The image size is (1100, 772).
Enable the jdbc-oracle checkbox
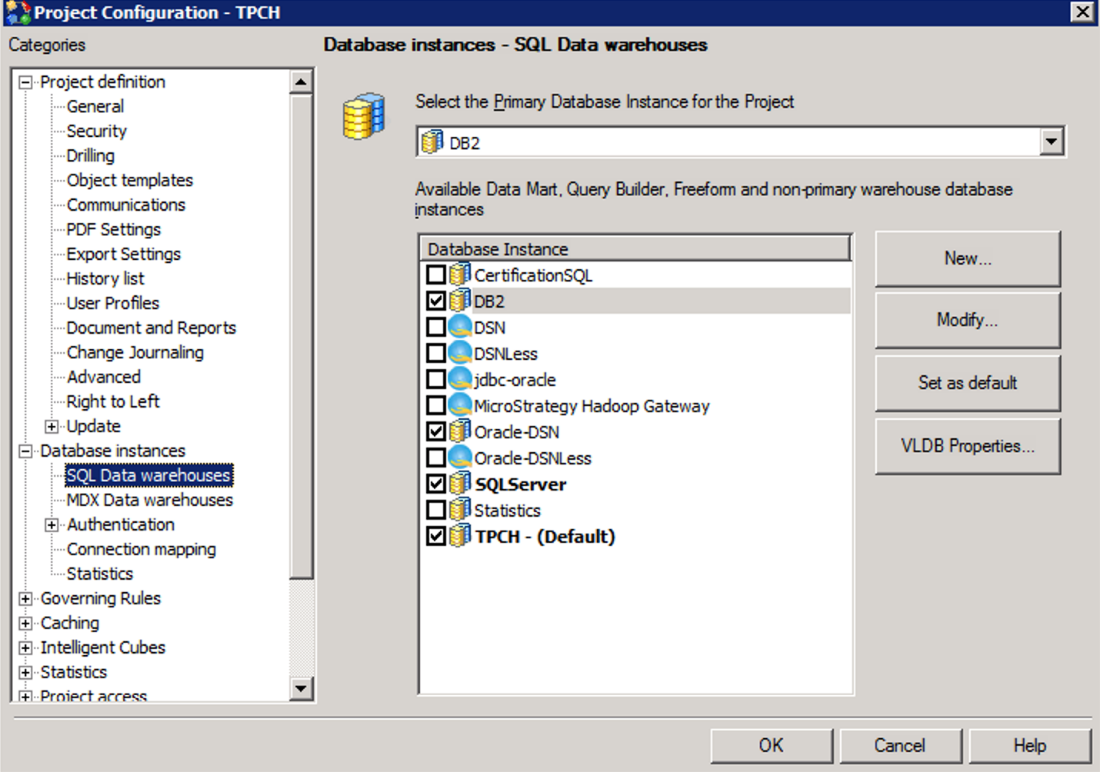pos(436,379)
